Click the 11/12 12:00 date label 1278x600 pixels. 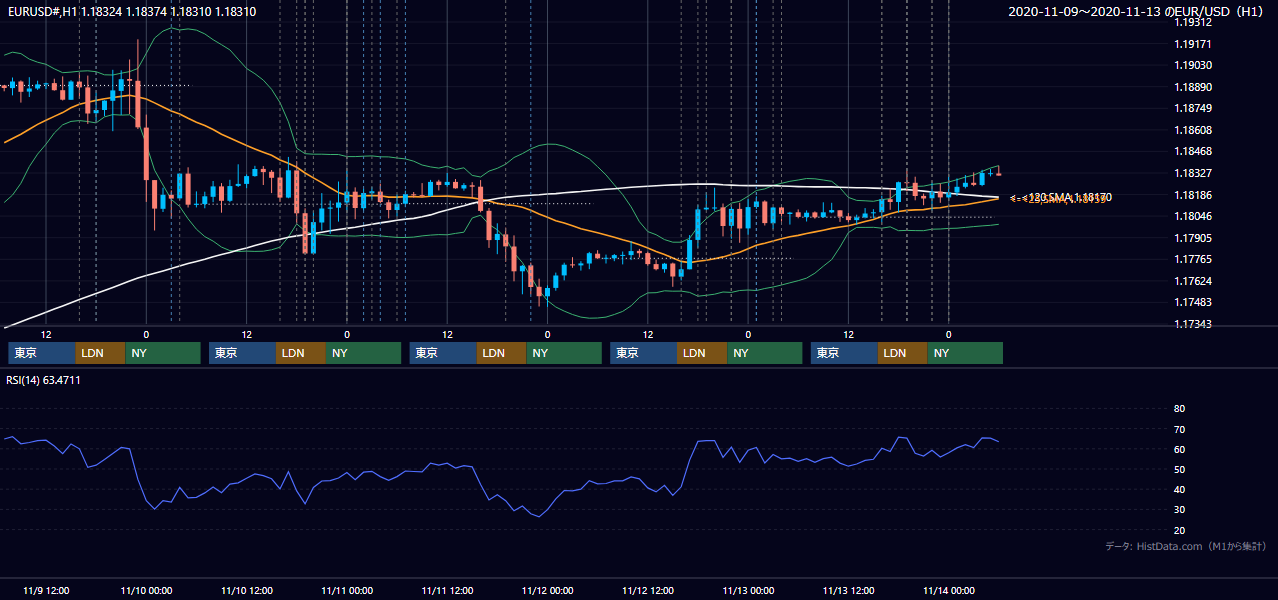pyautogui.click(x=648, y=590)
